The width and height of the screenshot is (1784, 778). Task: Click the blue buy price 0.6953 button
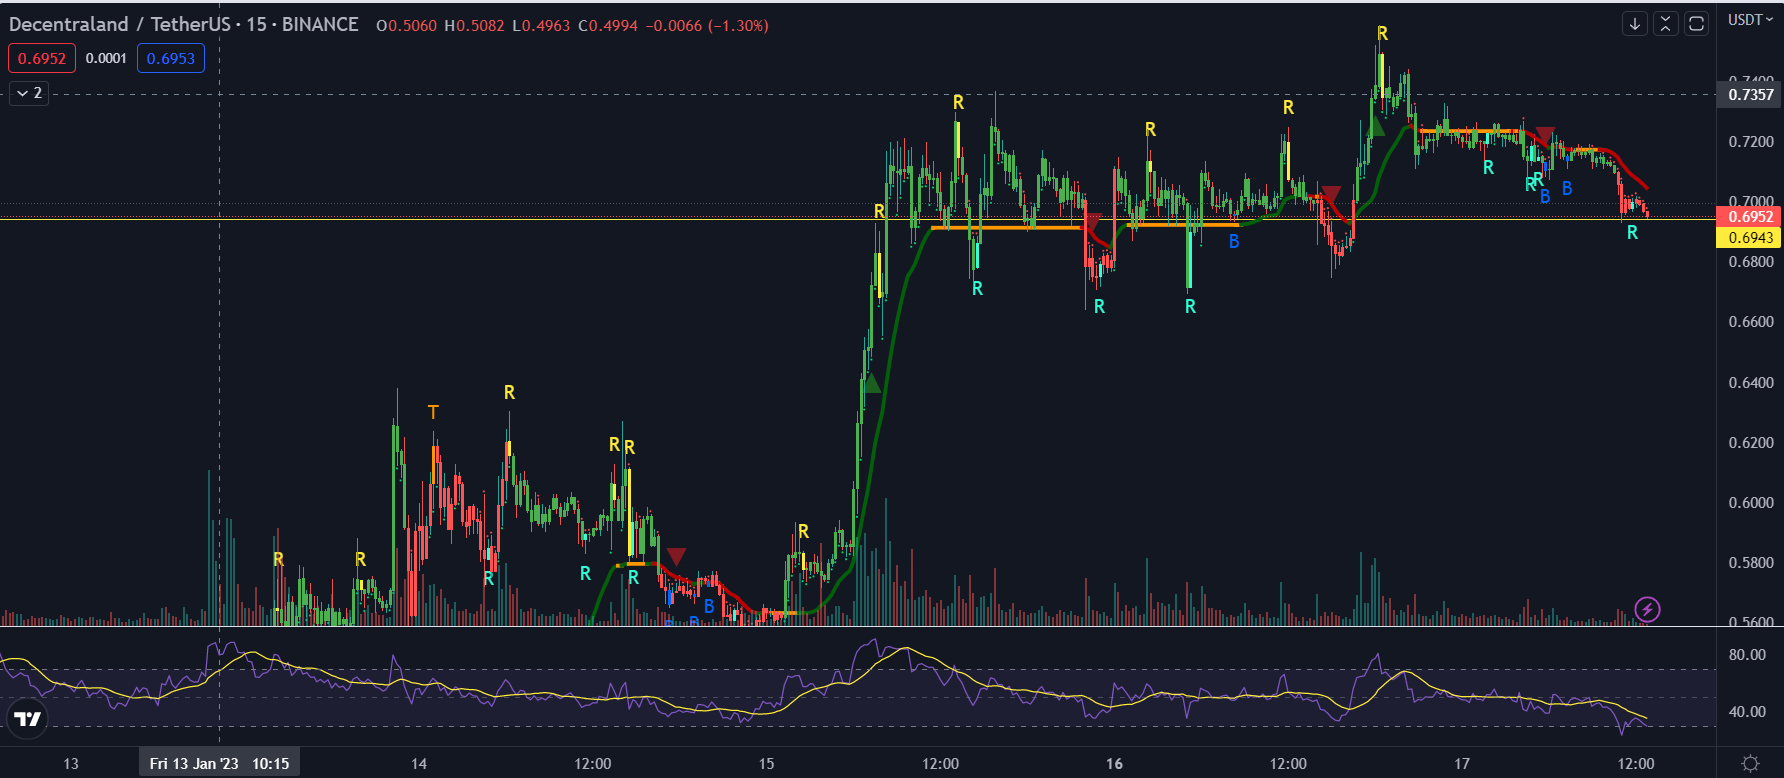[x=171, y=58]
